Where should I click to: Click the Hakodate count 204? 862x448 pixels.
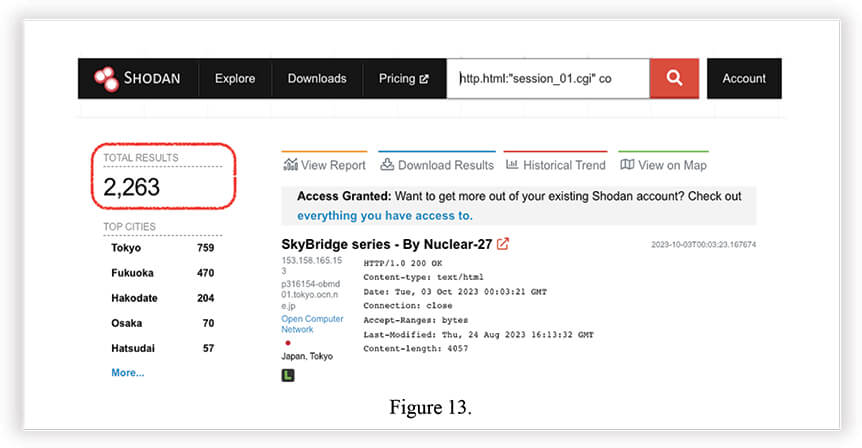pyautogui.click(x=206, y=298)
